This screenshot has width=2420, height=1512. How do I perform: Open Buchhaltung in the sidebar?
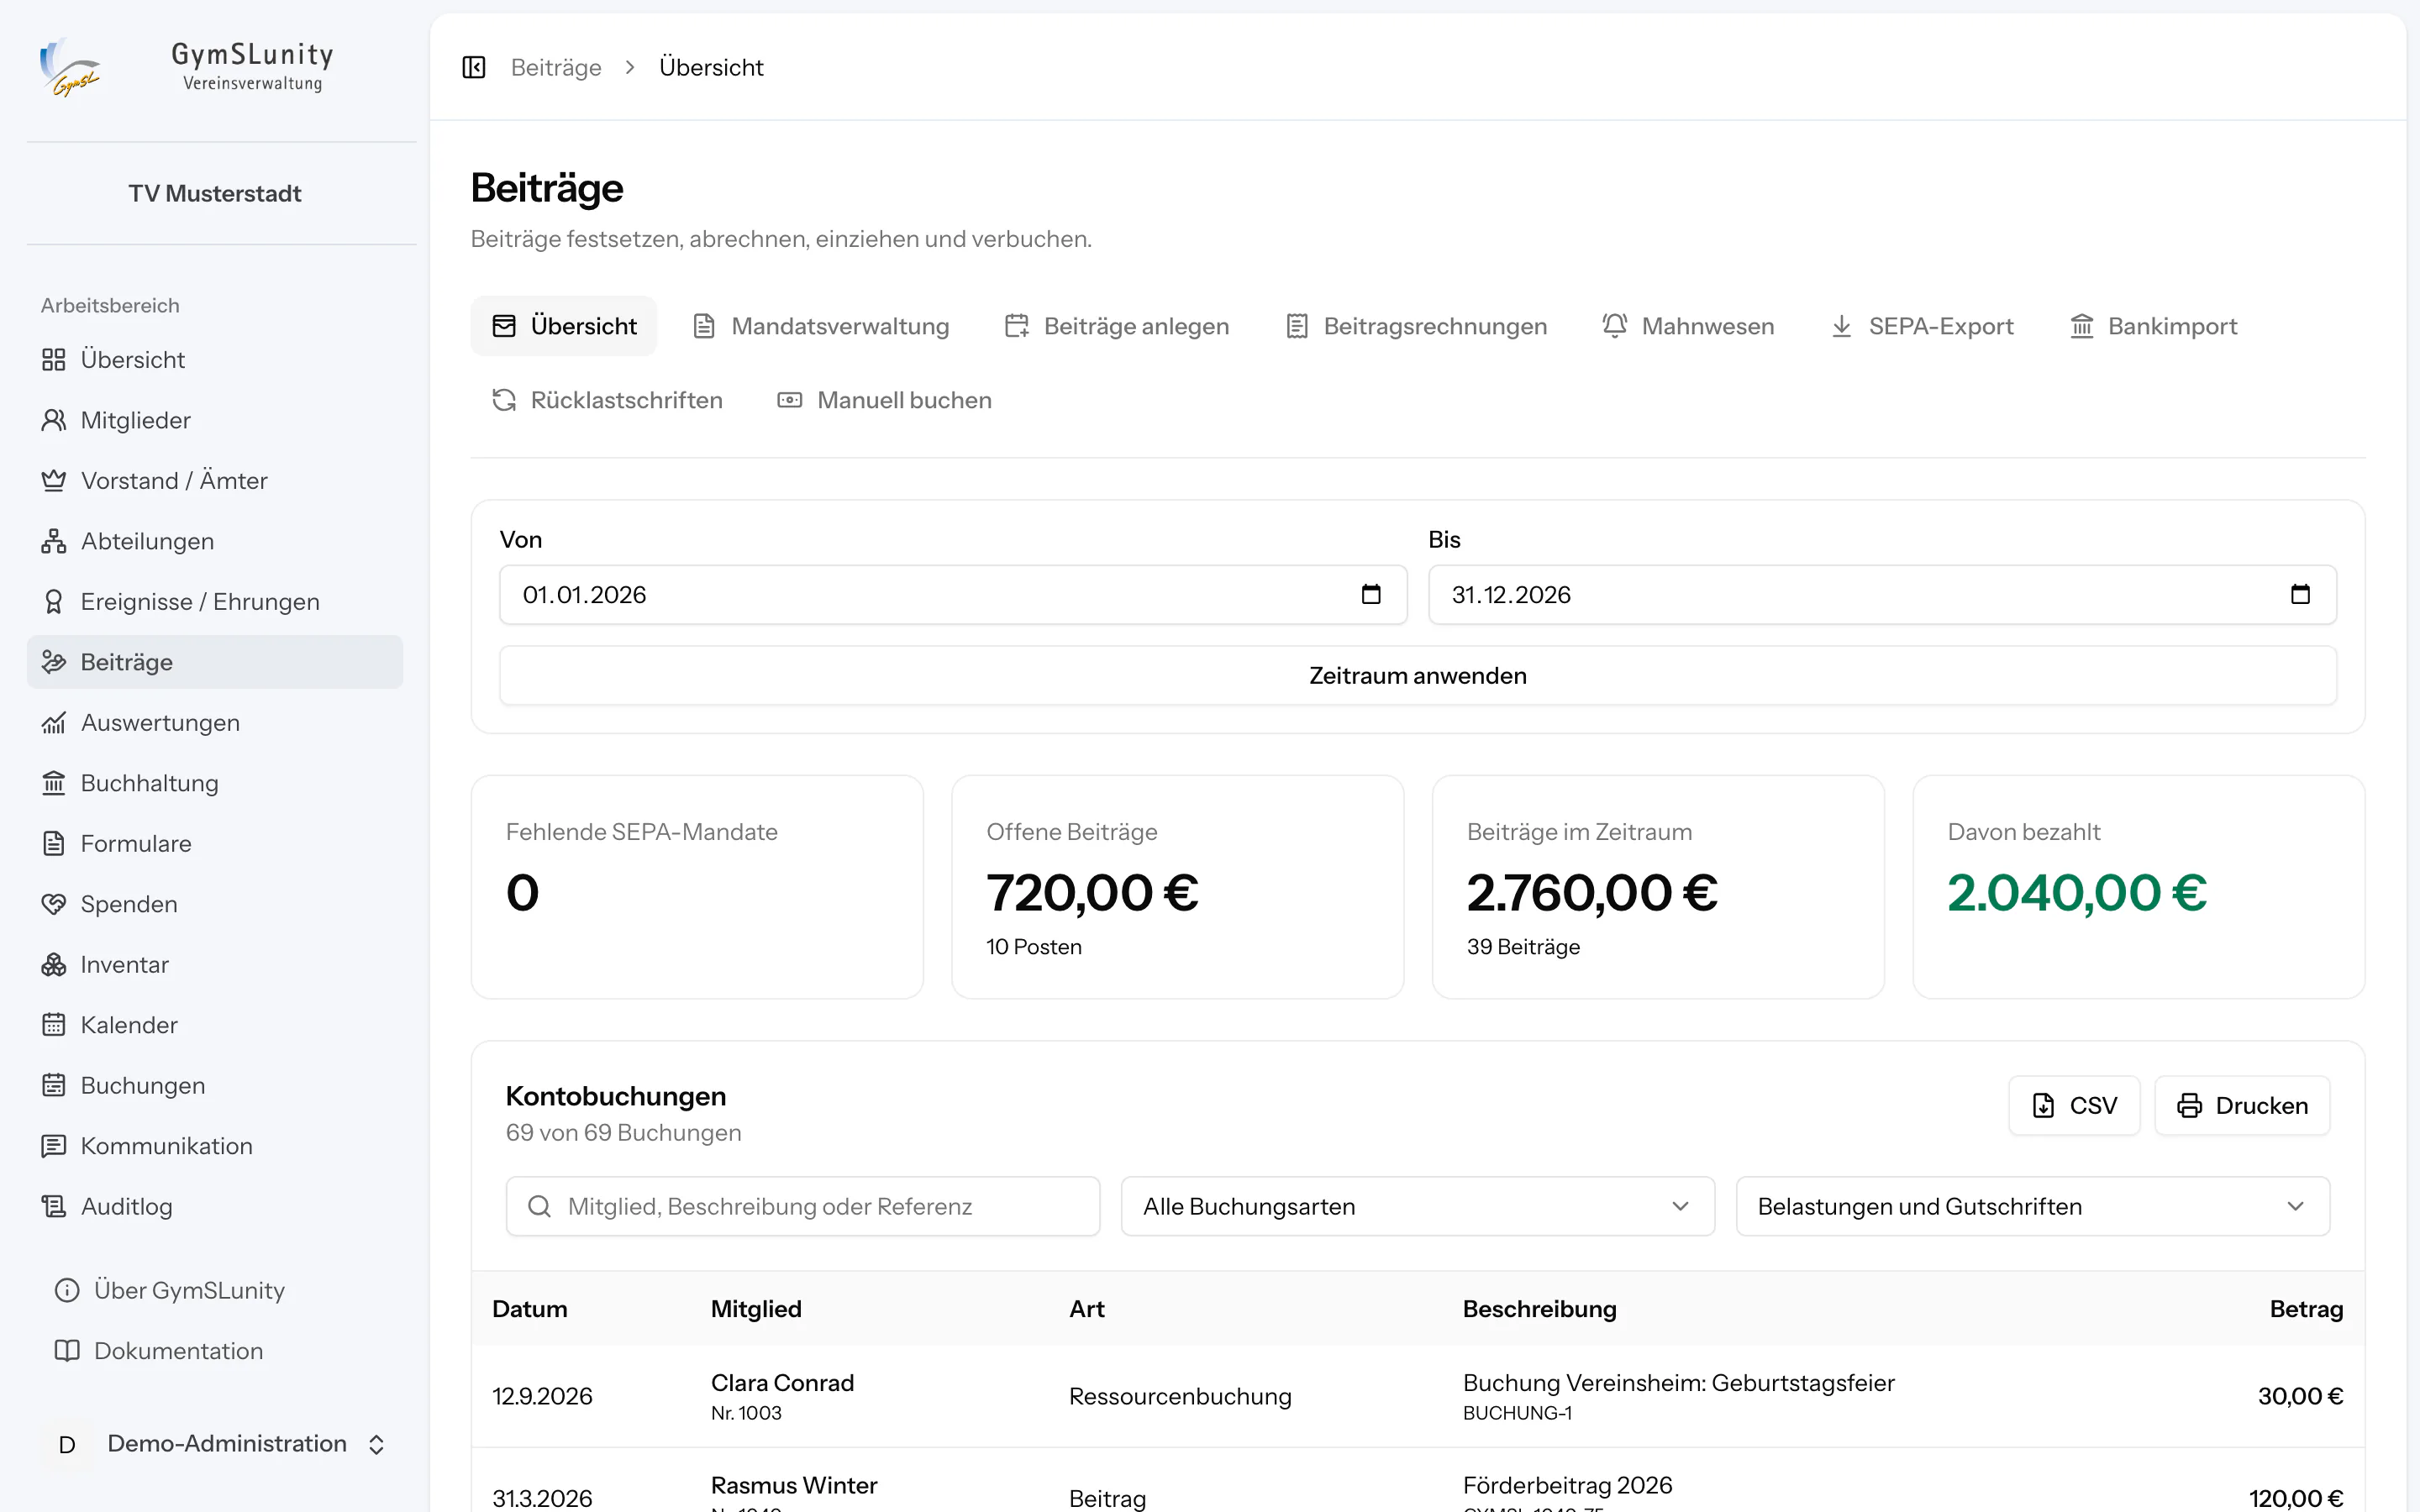click(215, 783)
